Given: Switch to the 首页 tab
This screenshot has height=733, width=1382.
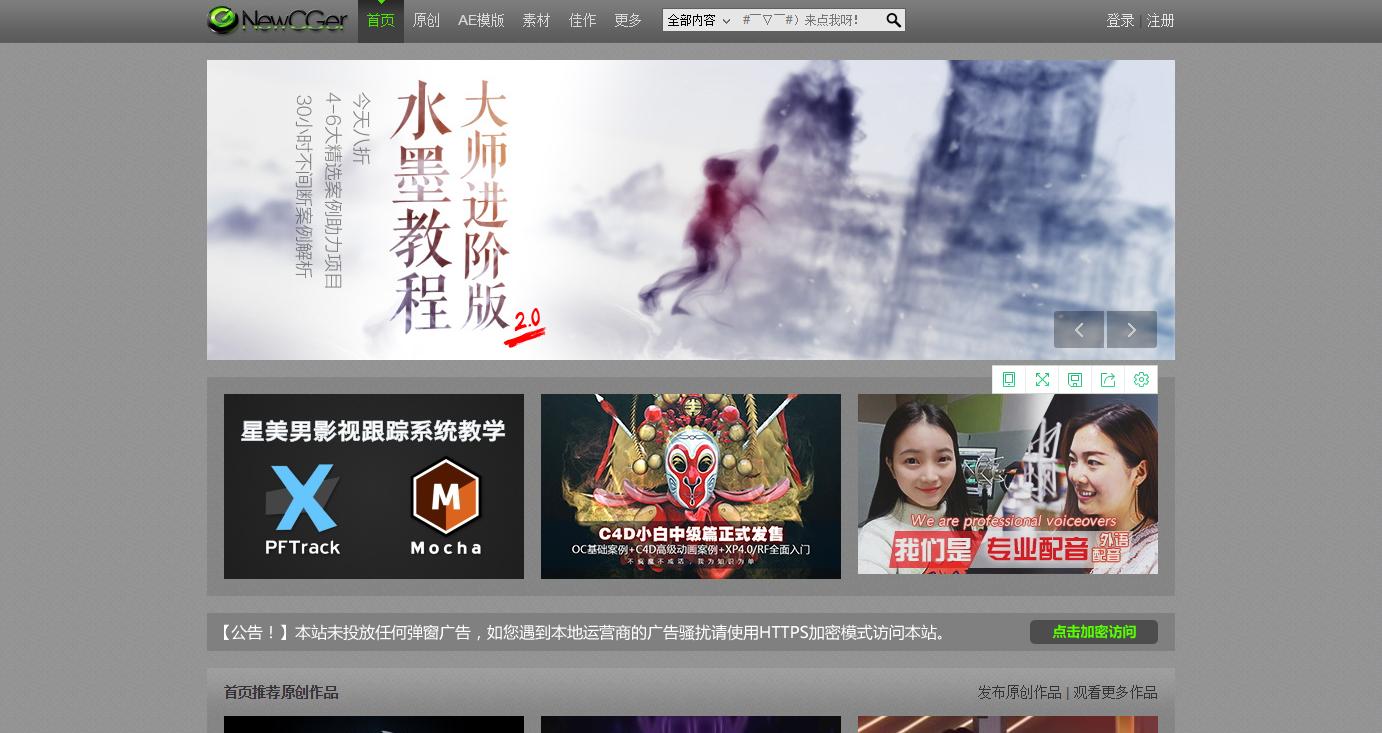Looking at the screenshot, I should (381, 20).
